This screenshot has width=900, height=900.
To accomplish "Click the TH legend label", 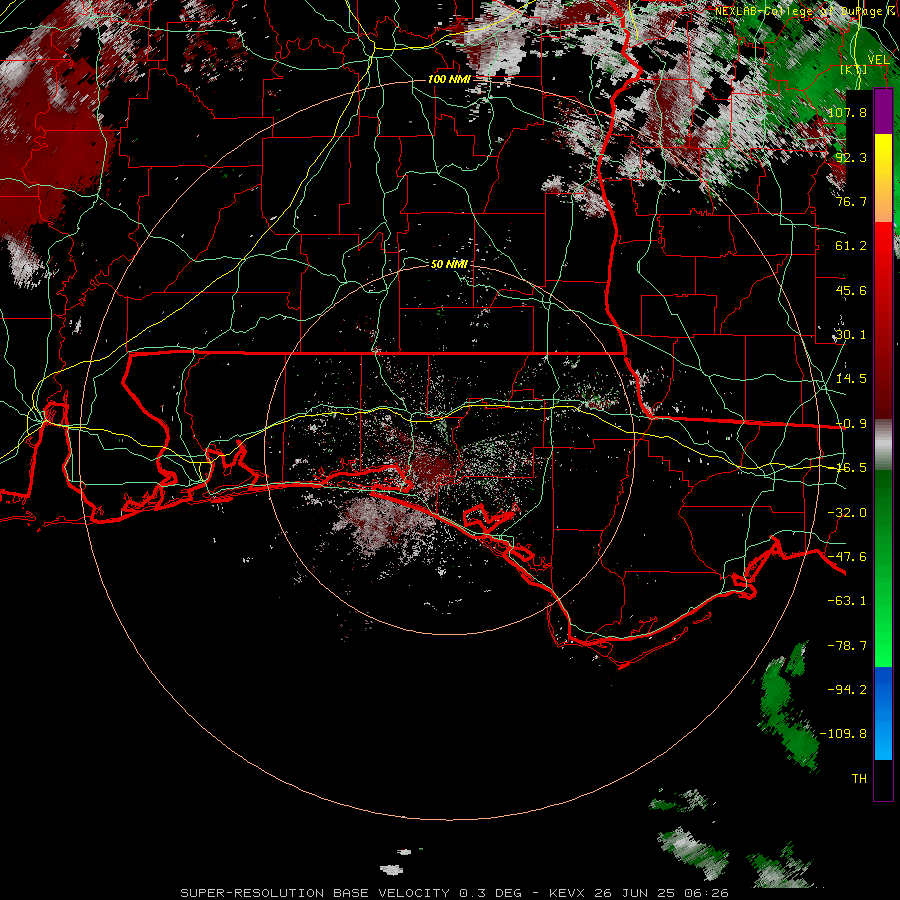I will click(859, 778).
